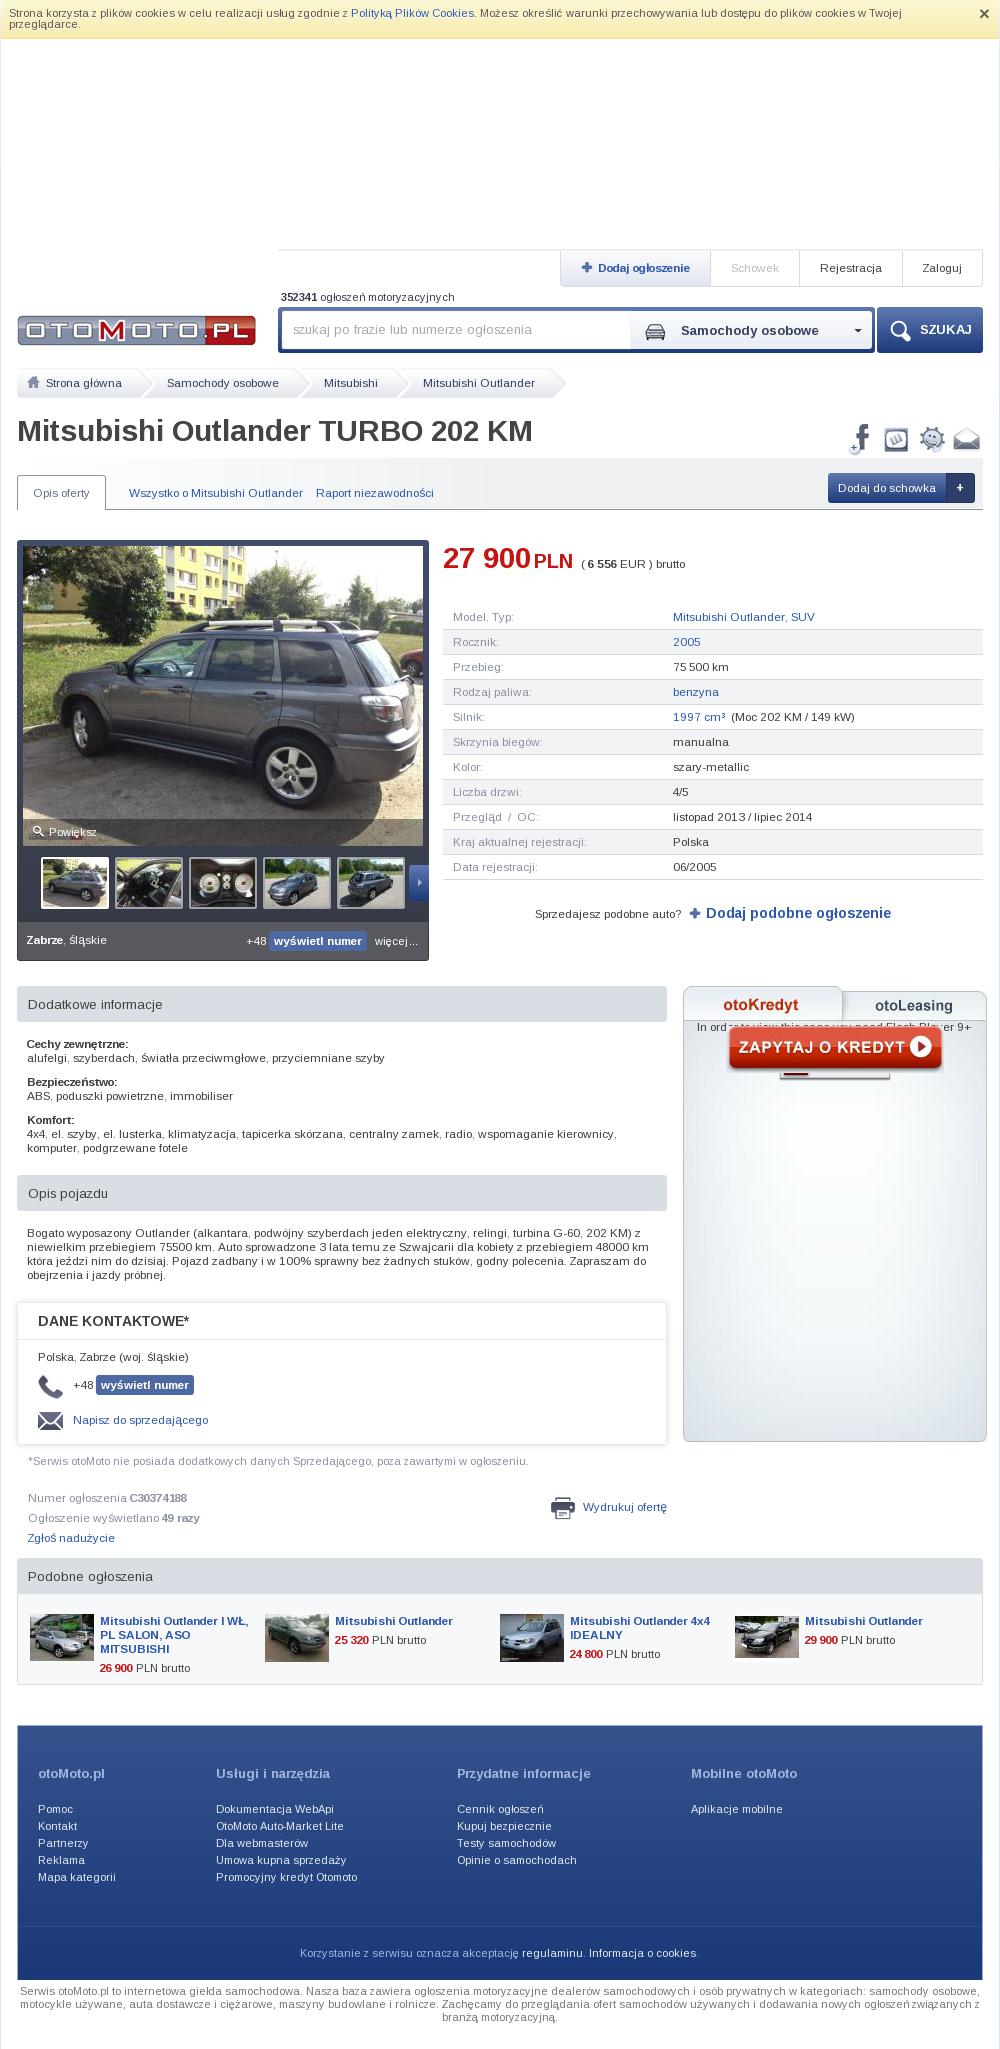Click the gear-shaped share icon
The height and width of the screenshot is (2049, 1000).
(x=932, y=439)
